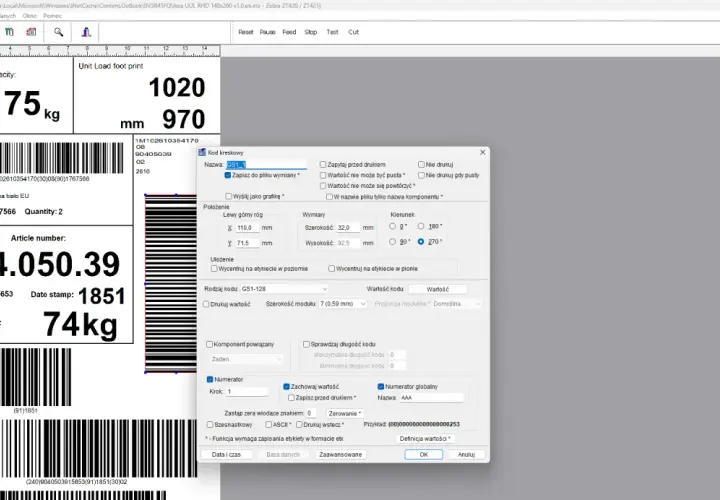Open the Rodzaj kodu GS1-128 dropdown
The image size is (720, 500).
[x=284, y=289]
